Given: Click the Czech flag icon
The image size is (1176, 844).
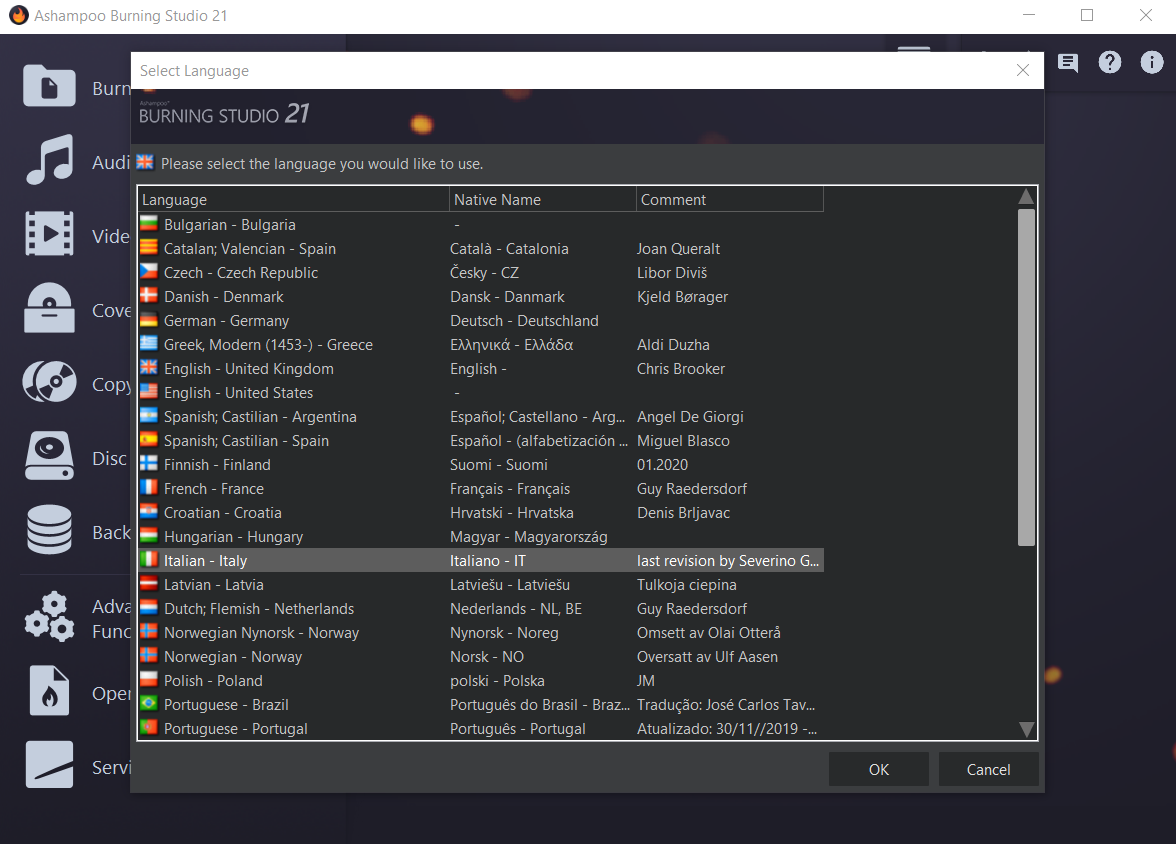Looking at the screenshot, I should [x=149, y=272].
